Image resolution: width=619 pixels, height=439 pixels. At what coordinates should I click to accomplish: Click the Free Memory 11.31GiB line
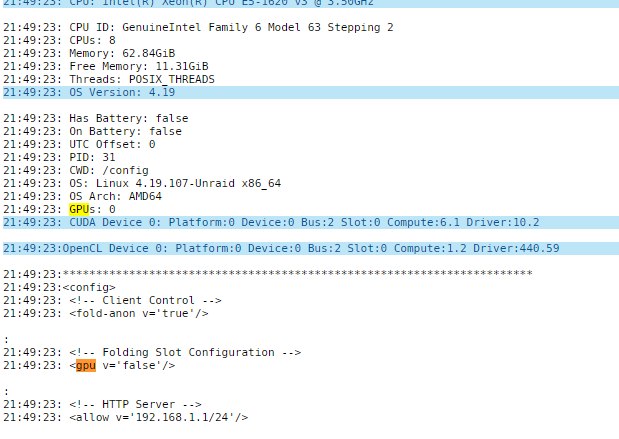pos(106,66)
